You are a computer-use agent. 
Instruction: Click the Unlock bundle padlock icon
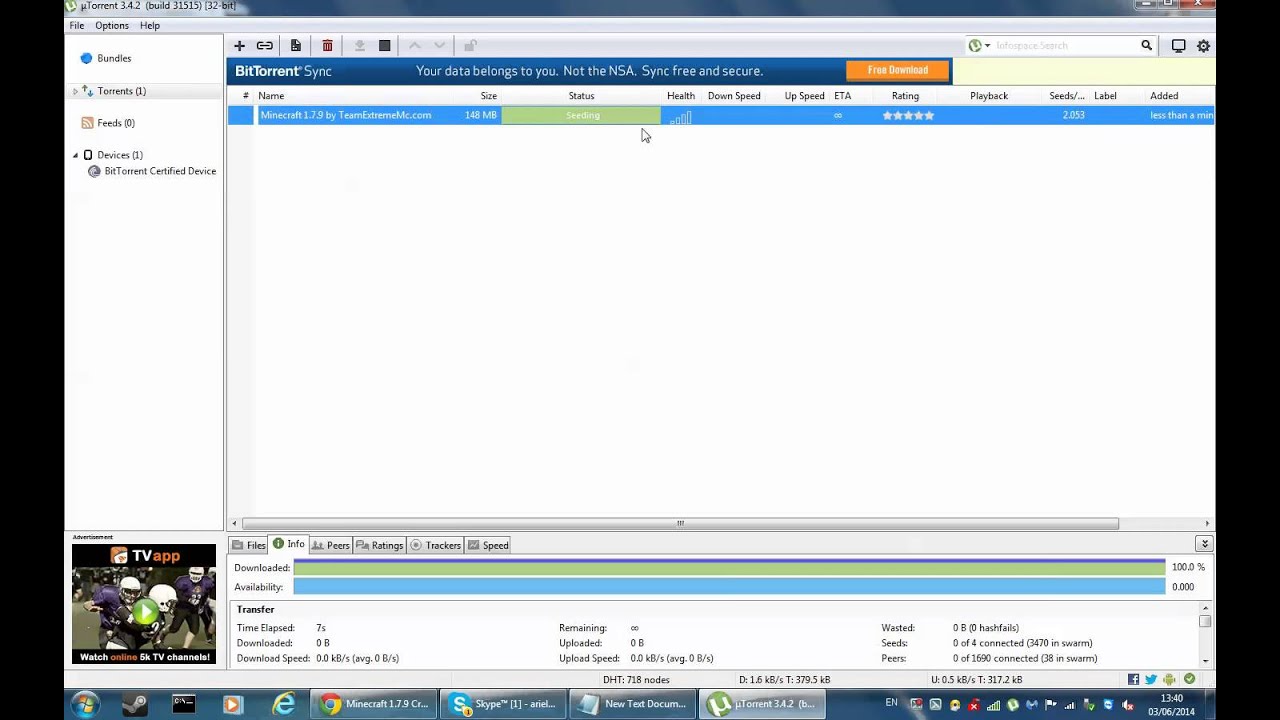470,46
